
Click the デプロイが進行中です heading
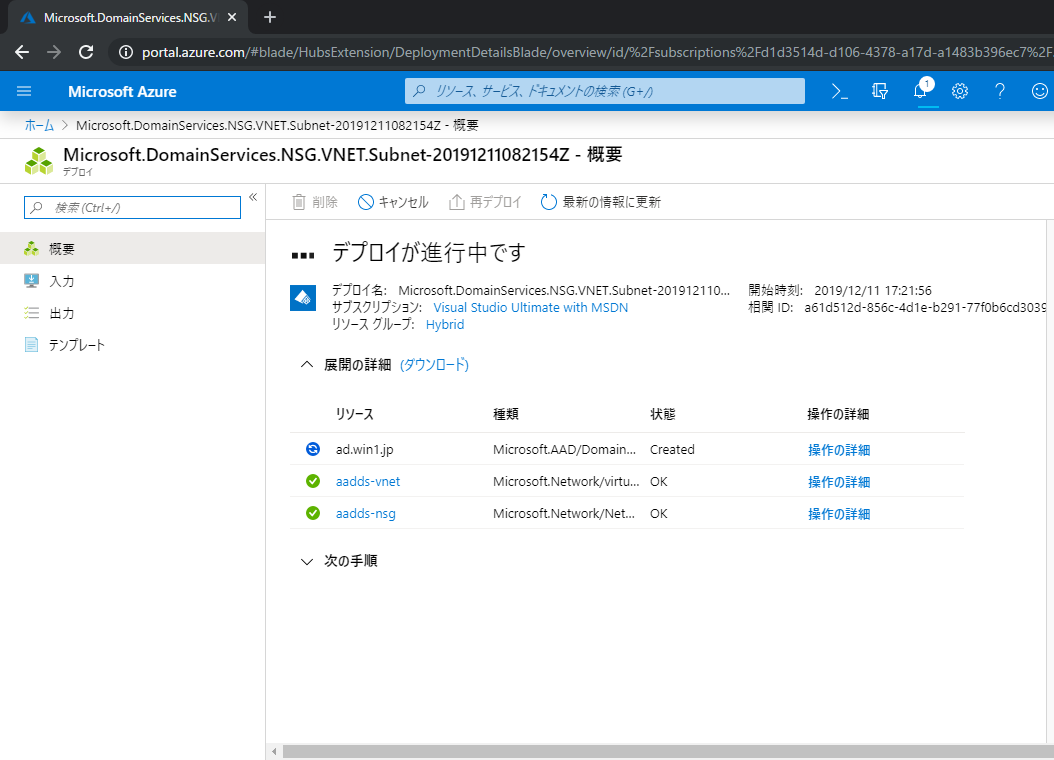point(429,253)
